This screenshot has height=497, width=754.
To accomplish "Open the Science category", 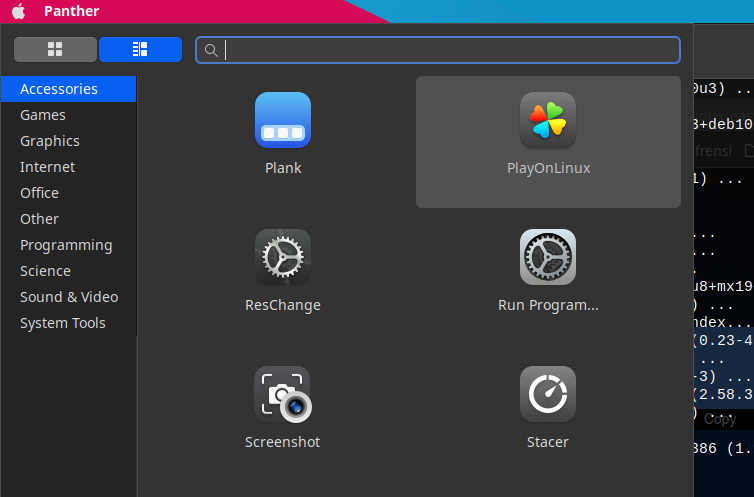I will pos(68,271).
